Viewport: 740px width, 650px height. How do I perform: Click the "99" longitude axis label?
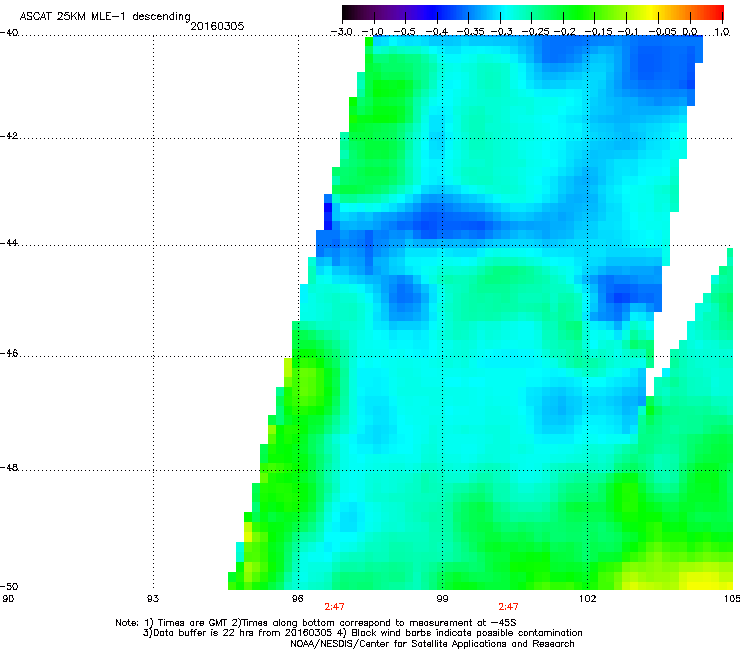pos(442,599)
